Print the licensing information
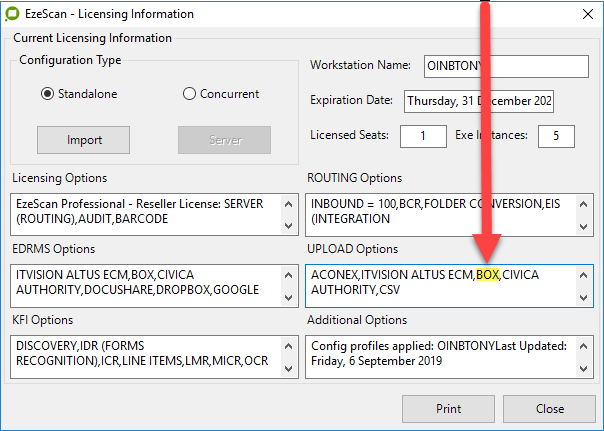Image resolution: width=604 pixels, height=431 pixels. (449, 408)
